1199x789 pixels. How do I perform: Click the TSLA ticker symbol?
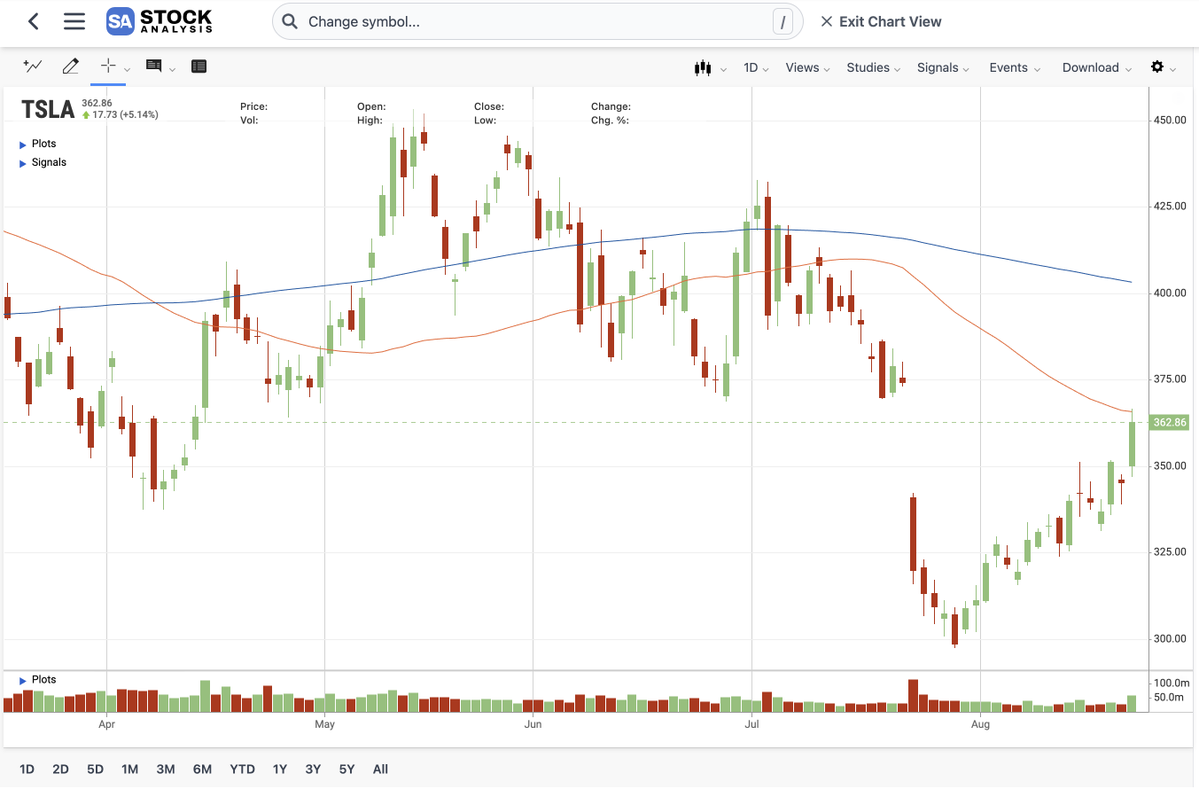coord(47,110)
